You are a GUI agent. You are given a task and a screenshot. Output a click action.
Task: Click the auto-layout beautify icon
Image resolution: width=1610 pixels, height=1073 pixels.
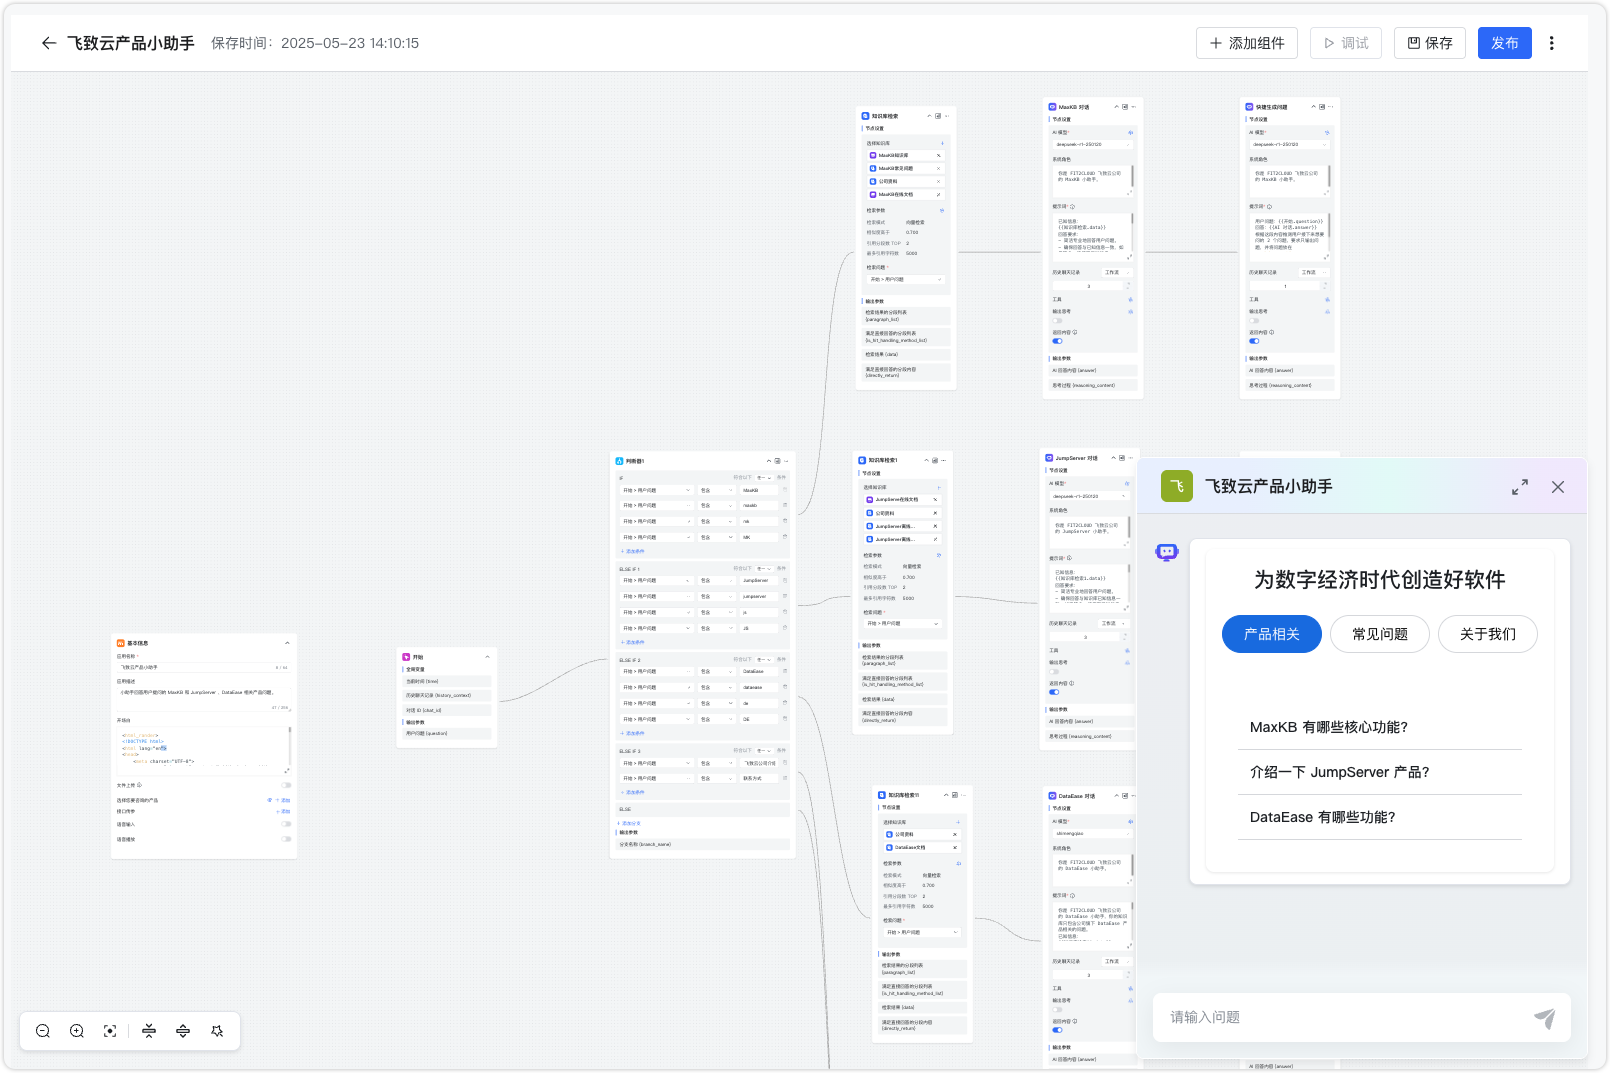217,1031
